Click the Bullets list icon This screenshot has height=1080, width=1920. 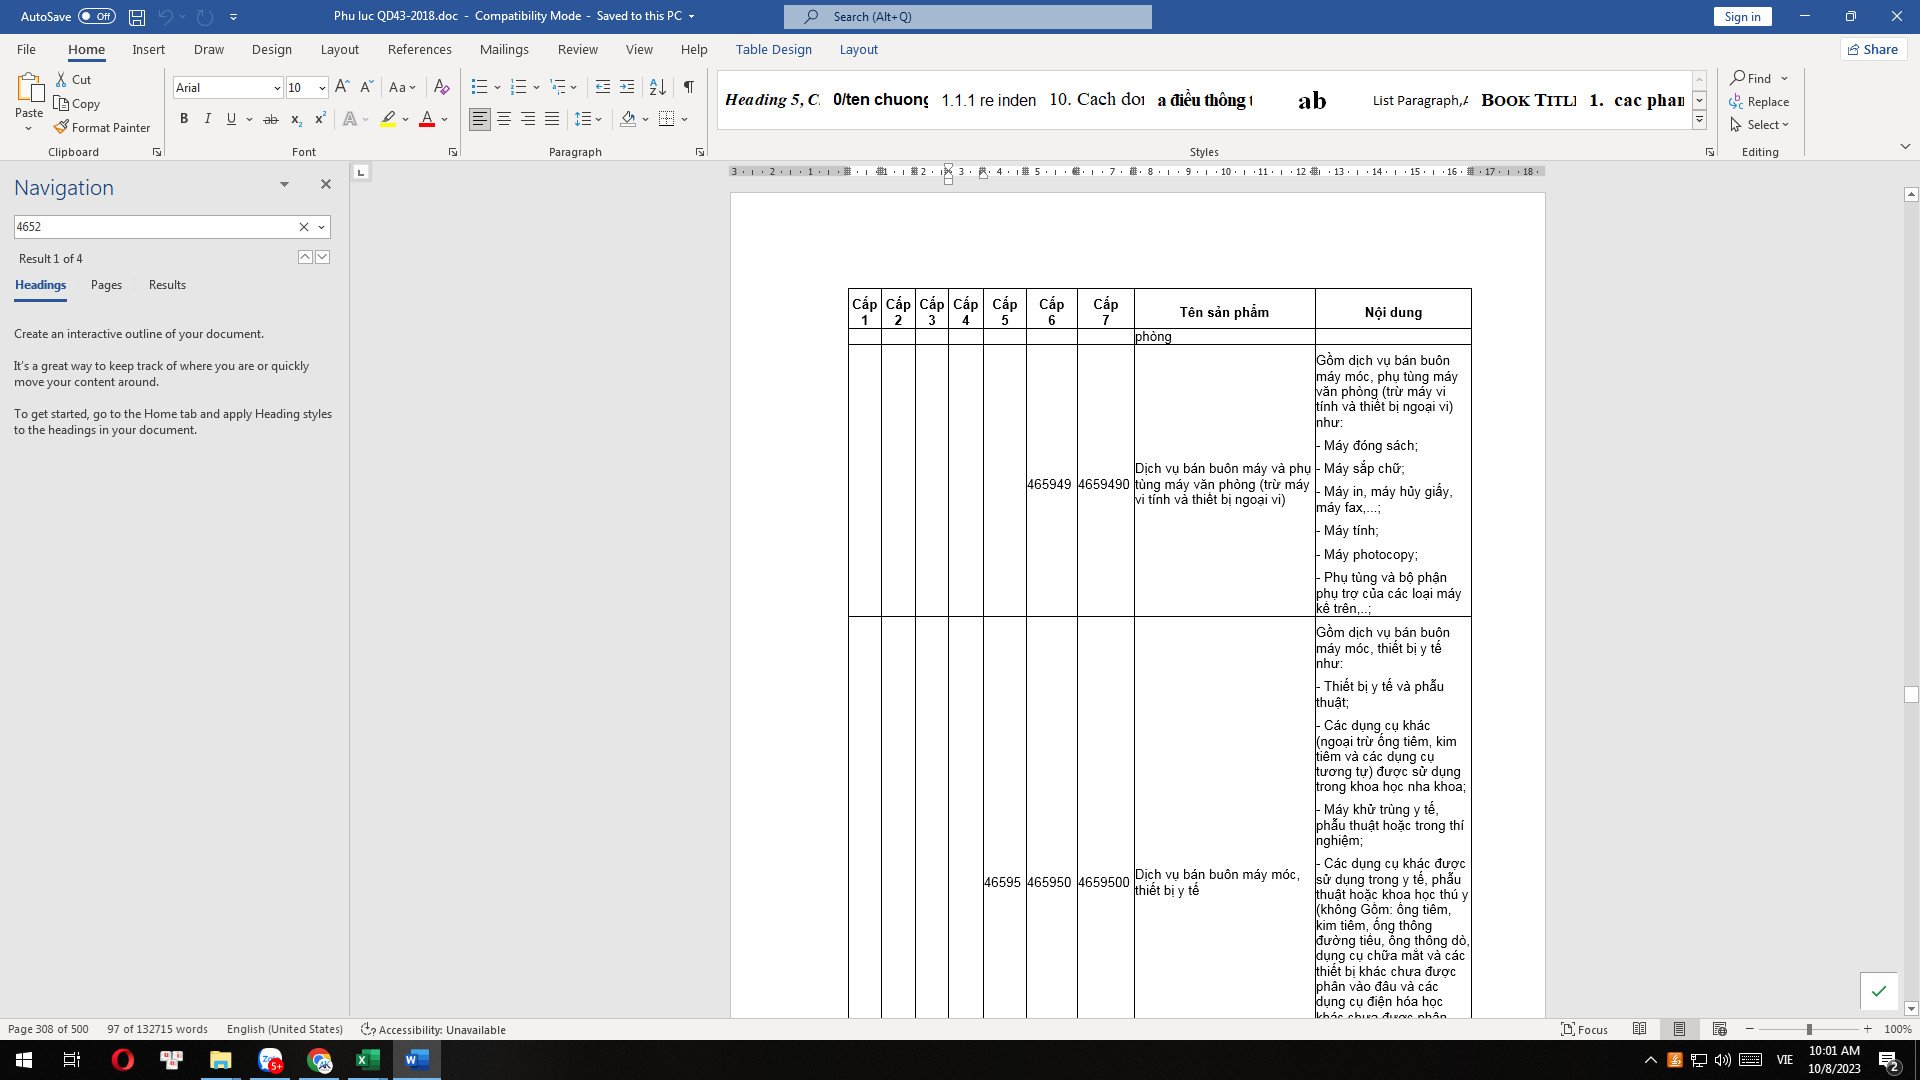(x=479, y=87)
